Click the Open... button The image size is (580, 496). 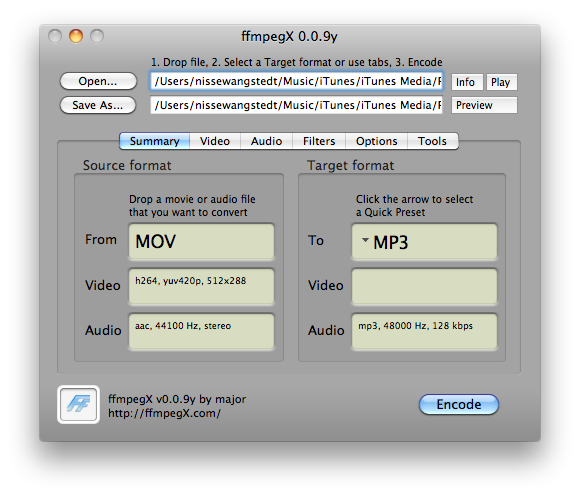98,81
